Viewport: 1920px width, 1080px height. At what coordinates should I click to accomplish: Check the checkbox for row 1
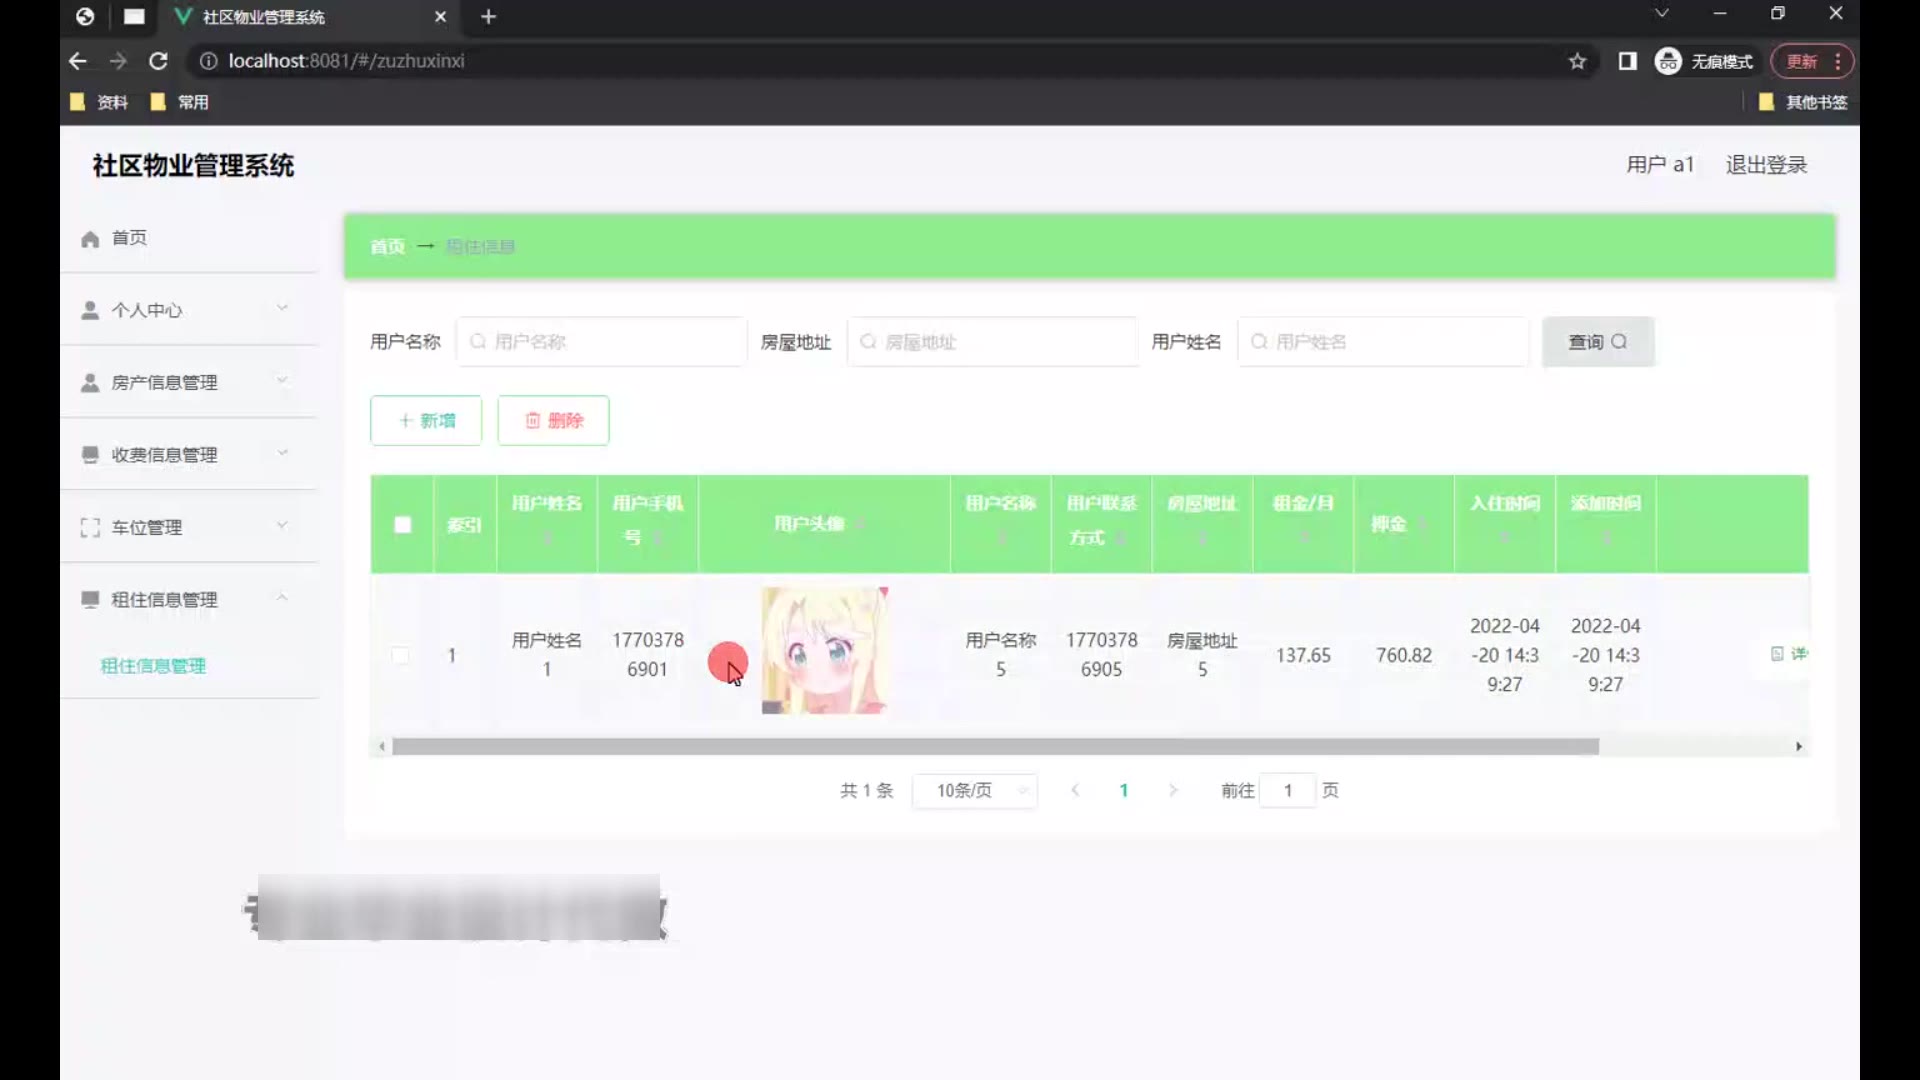click(x=400, y=656)
